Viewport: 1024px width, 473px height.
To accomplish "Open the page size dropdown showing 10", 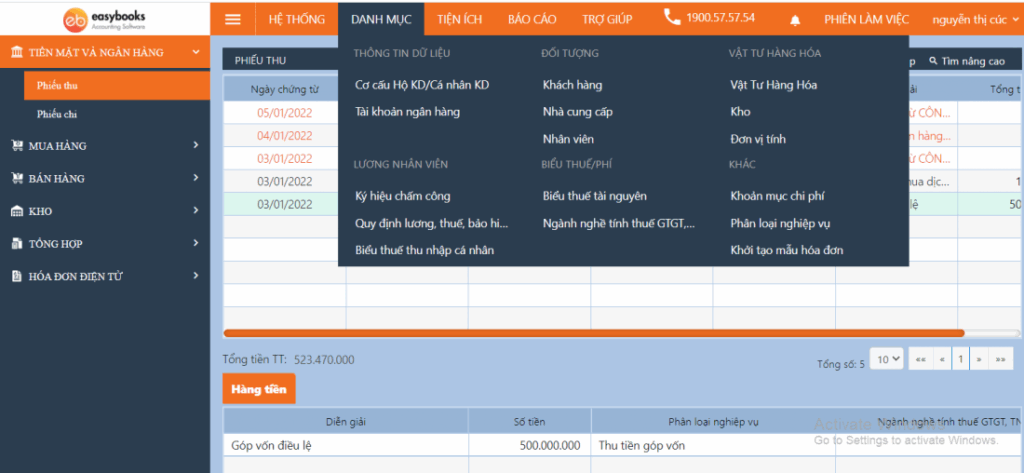I will coord(887,359).
